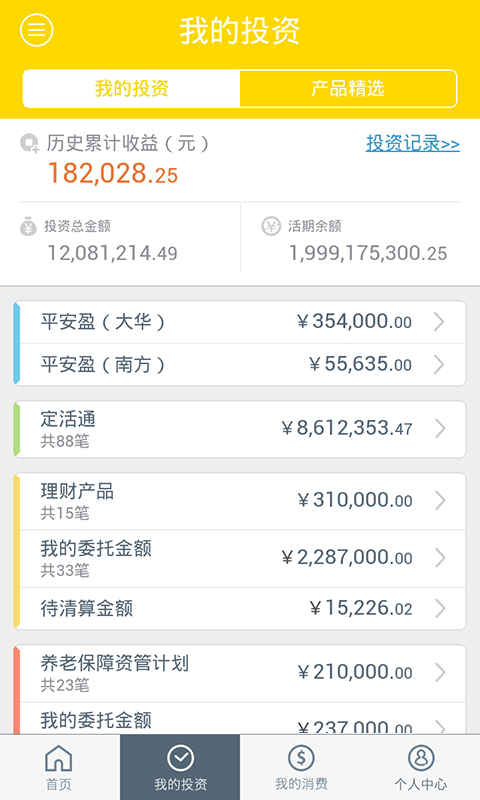Tap the money bag icon beside 投资总金额
The width and height of the screenshot is (480, 800).
(x=29, y=226)
